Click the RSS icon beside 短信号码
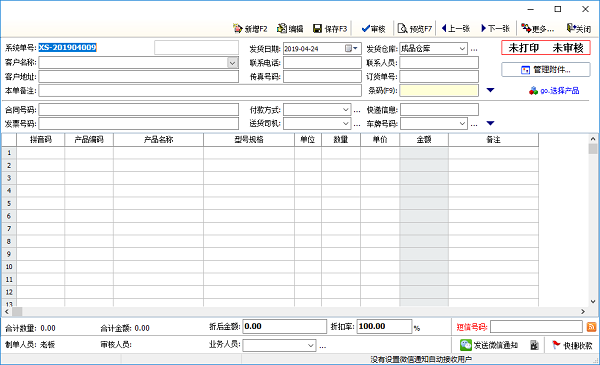Image resolution: width=600 pixels, height=365 pixels. click(591, 327)
